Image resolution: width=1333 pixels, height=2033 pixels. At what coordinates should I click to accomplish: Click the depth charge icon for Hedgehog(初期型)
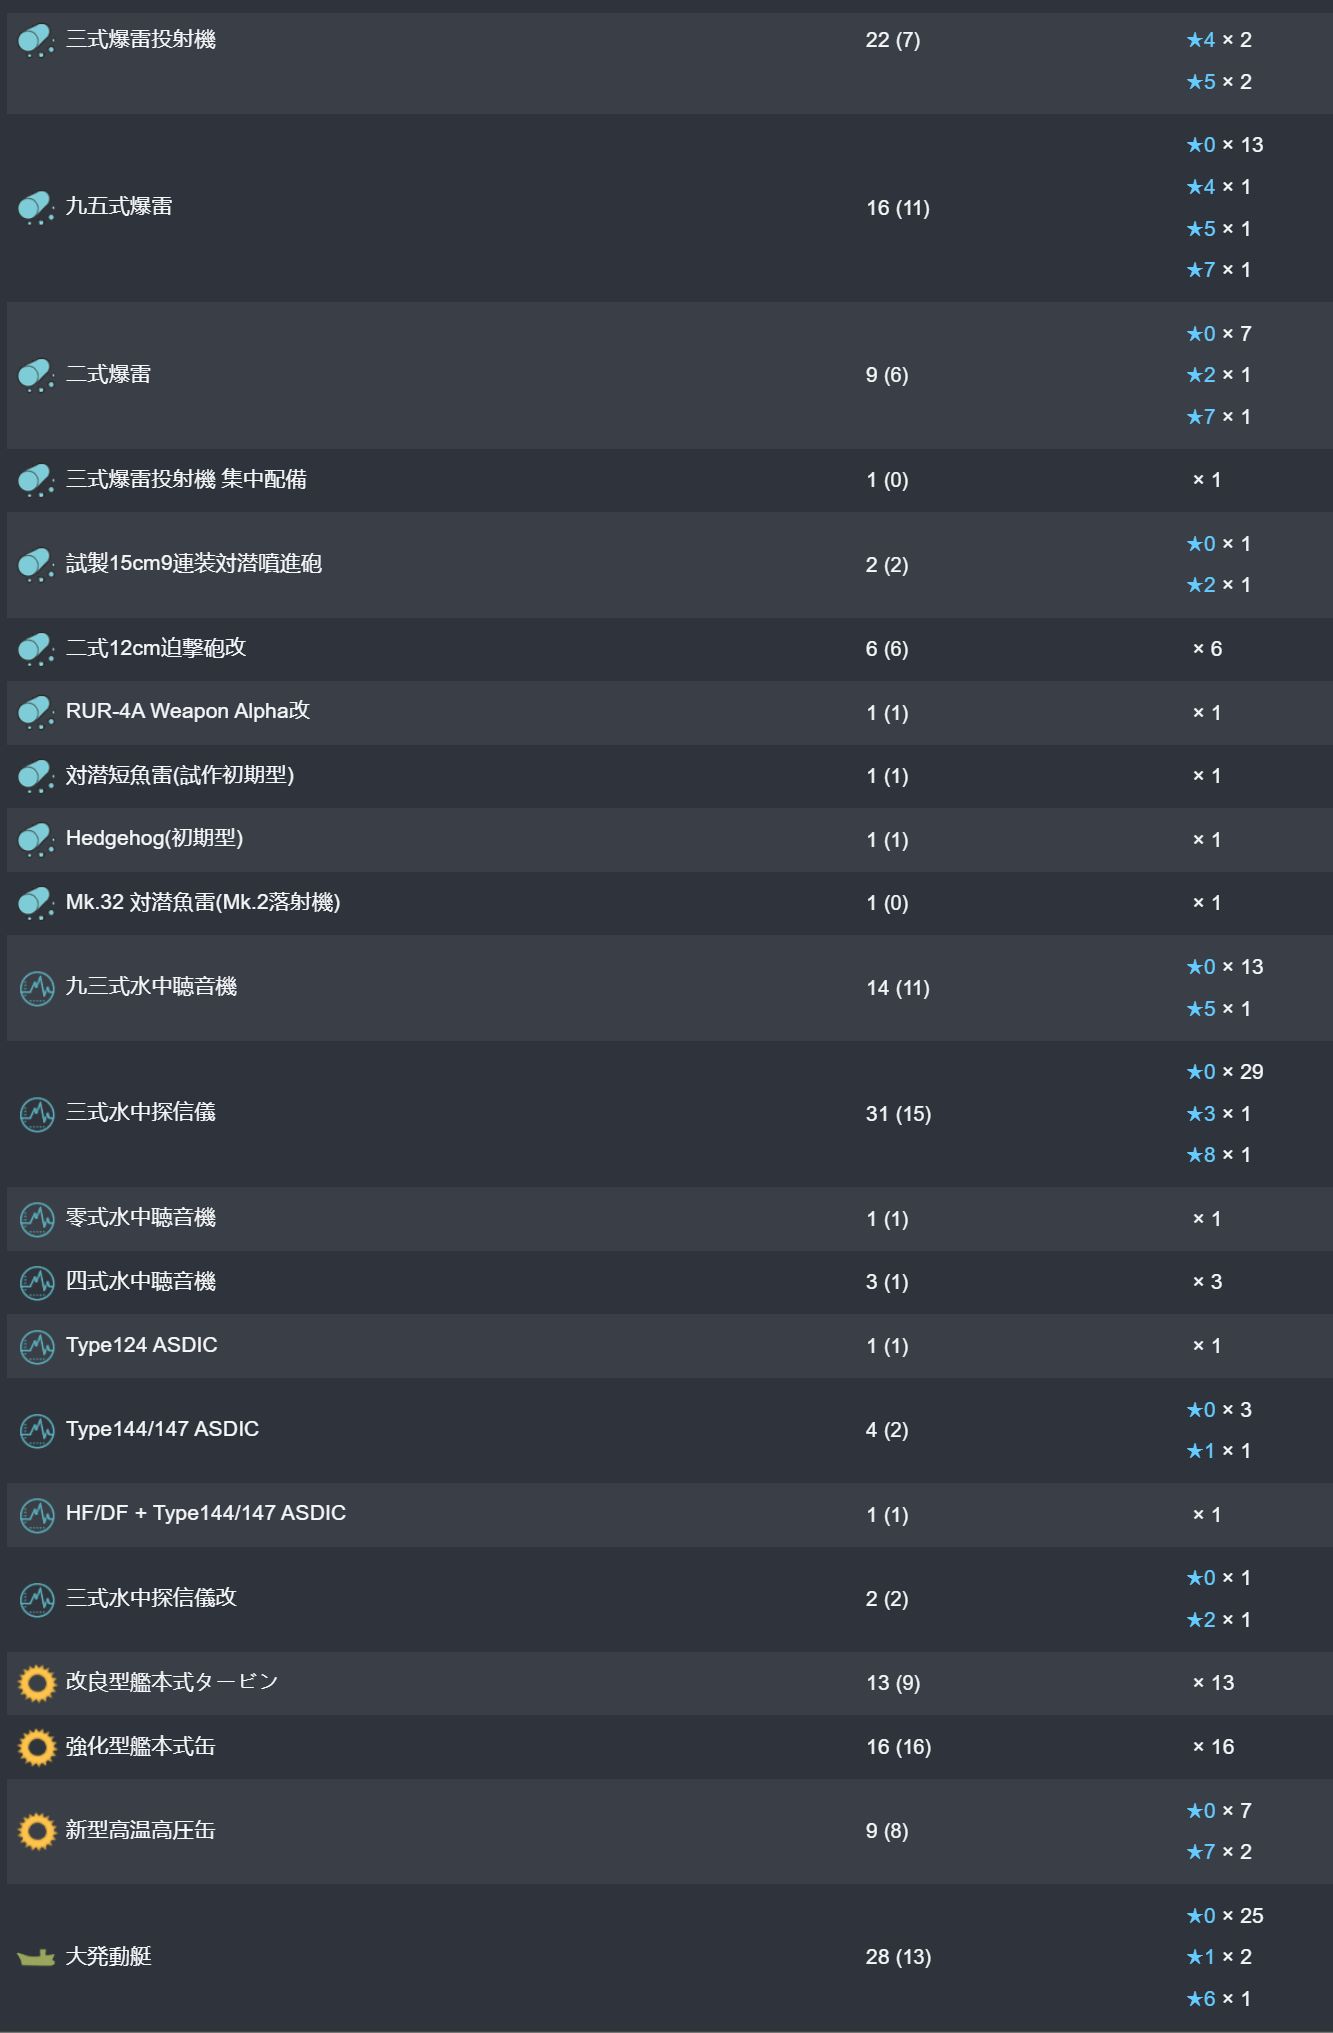point(36,840)
